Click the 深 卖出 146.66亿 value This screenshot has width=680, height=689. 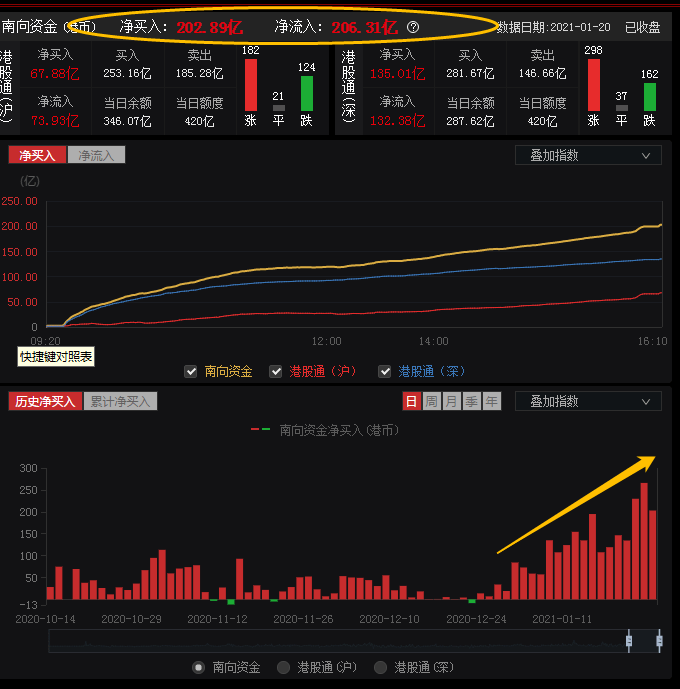tap(543, 73)
